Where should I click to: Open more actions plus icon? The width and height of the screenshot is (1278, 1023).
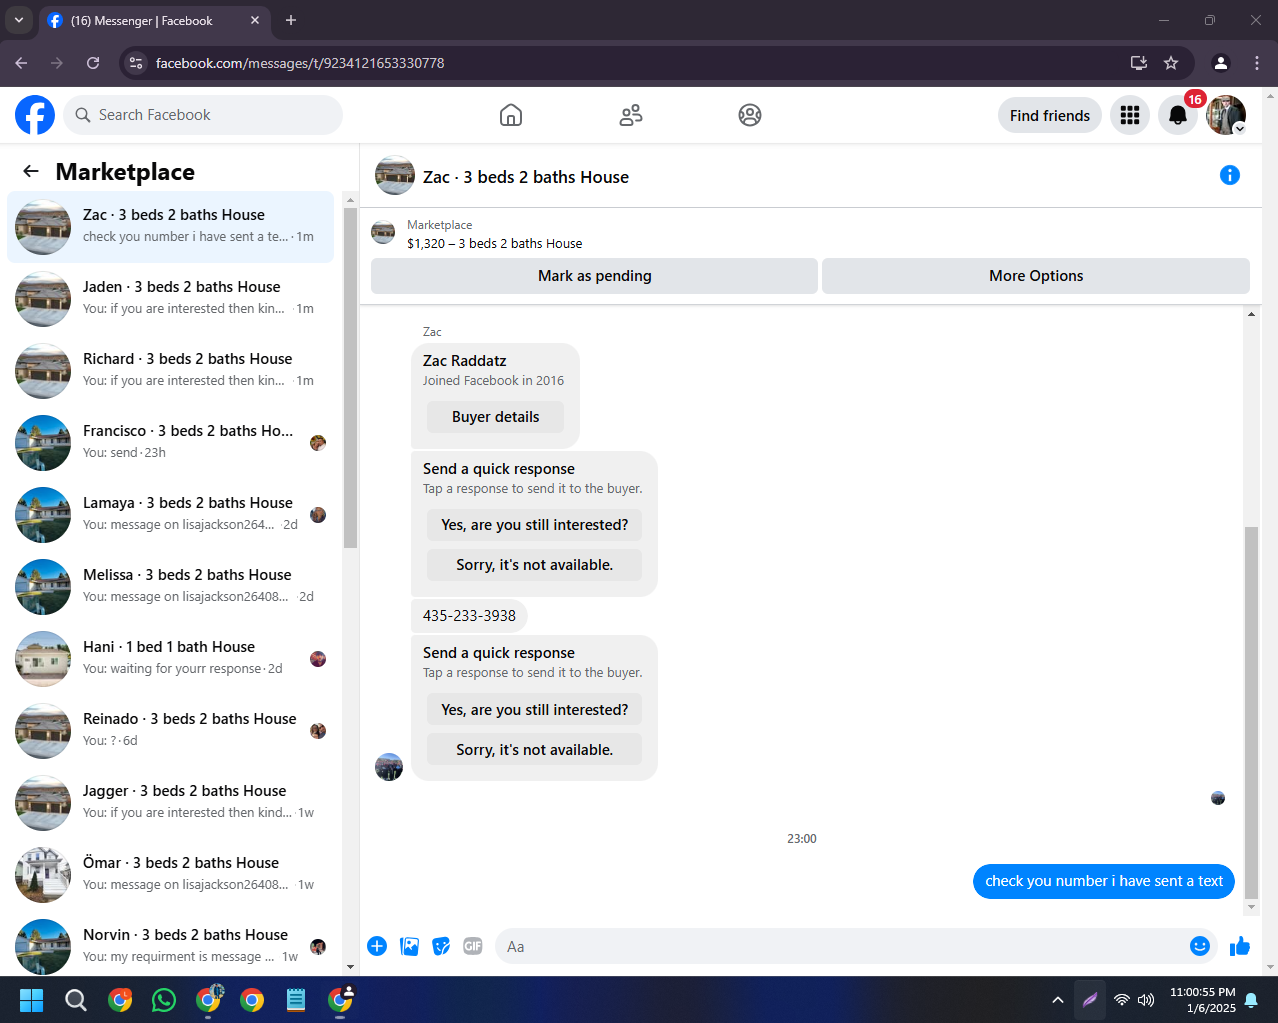377,946
